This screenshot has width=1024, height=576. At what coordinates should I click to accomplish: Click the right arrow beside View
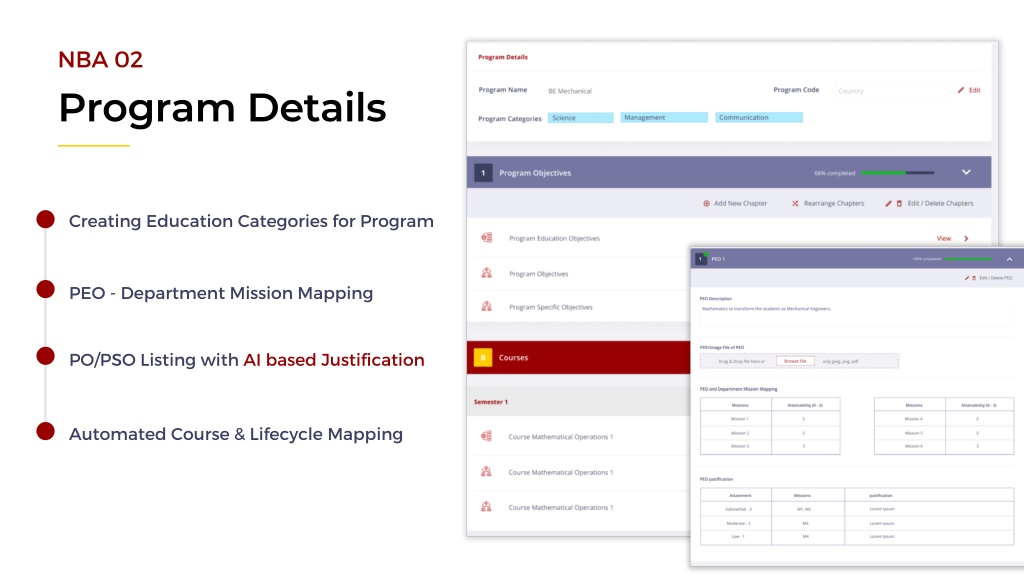[966, 238]
